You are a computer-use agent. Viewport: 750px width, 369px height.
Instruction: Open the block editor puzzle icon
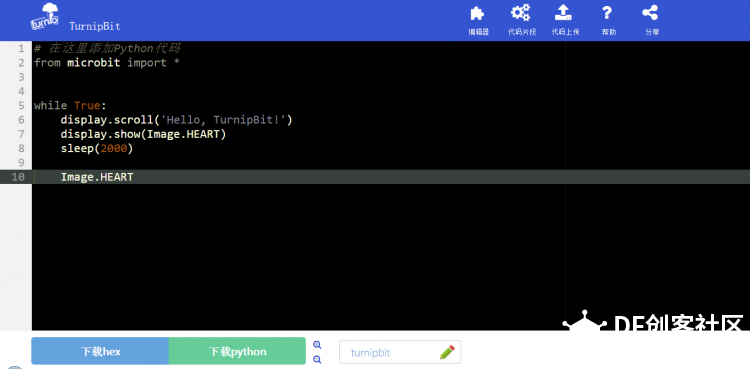click(477, 13)
